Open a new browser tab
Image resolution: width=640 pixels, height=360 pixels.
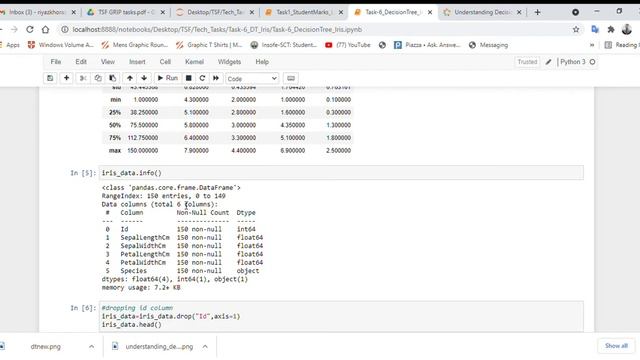537,12
